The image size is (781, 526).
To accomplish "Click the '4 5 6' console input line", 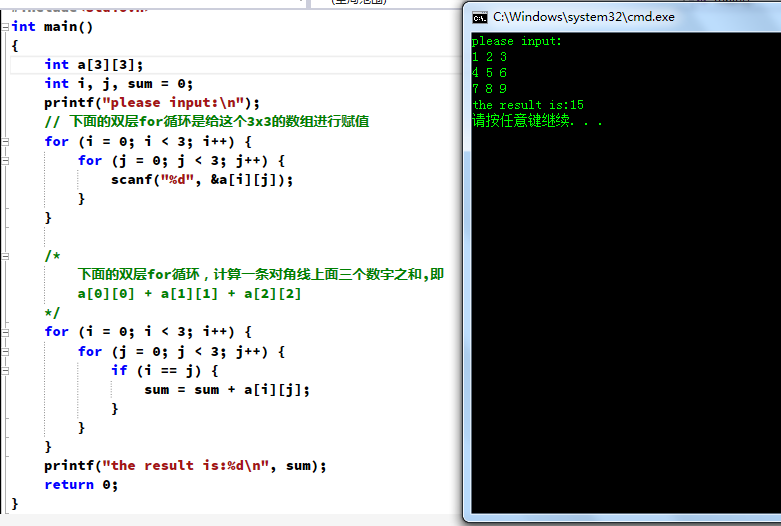I will (x=490, y=73).
